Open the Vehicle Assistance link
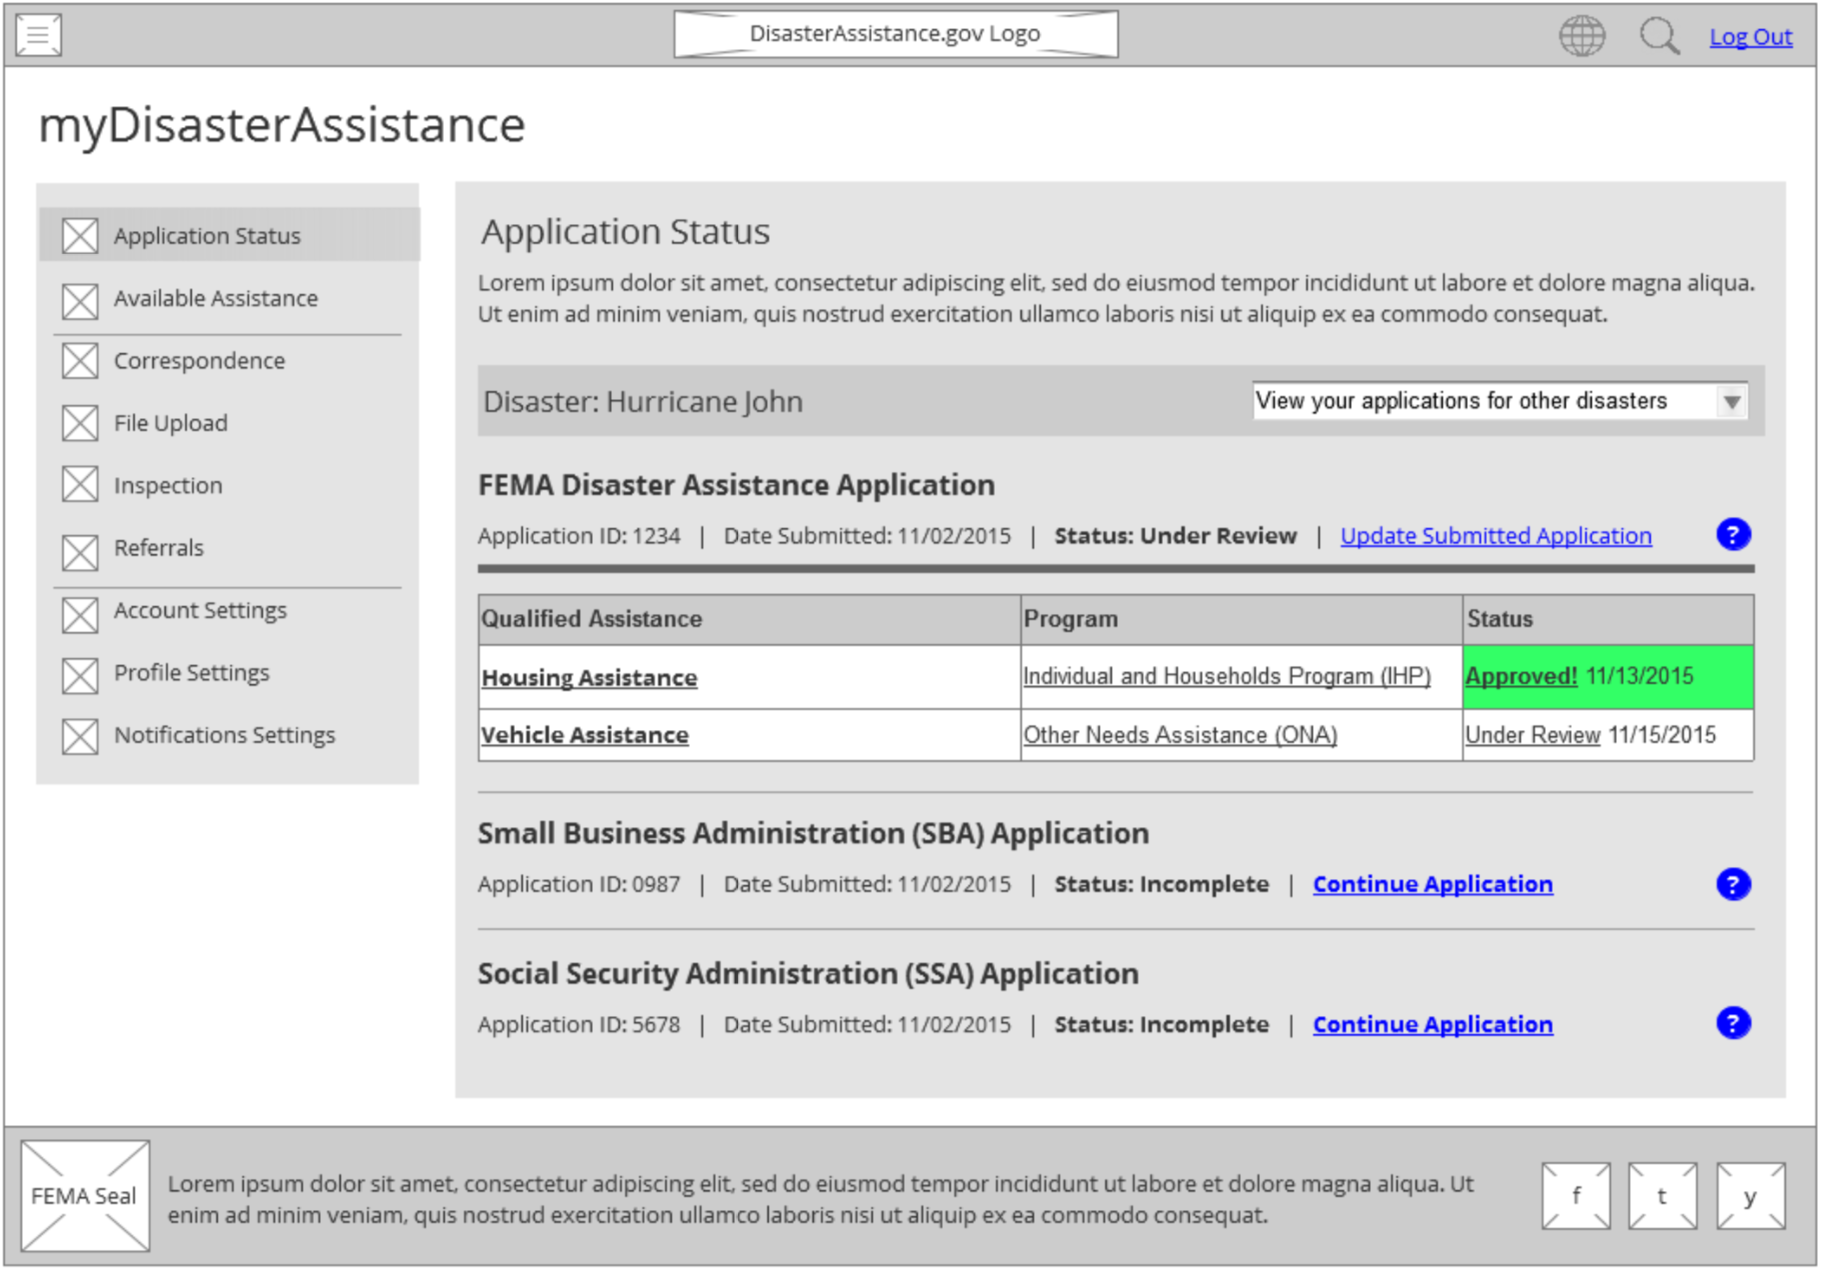 click(585, 735)
